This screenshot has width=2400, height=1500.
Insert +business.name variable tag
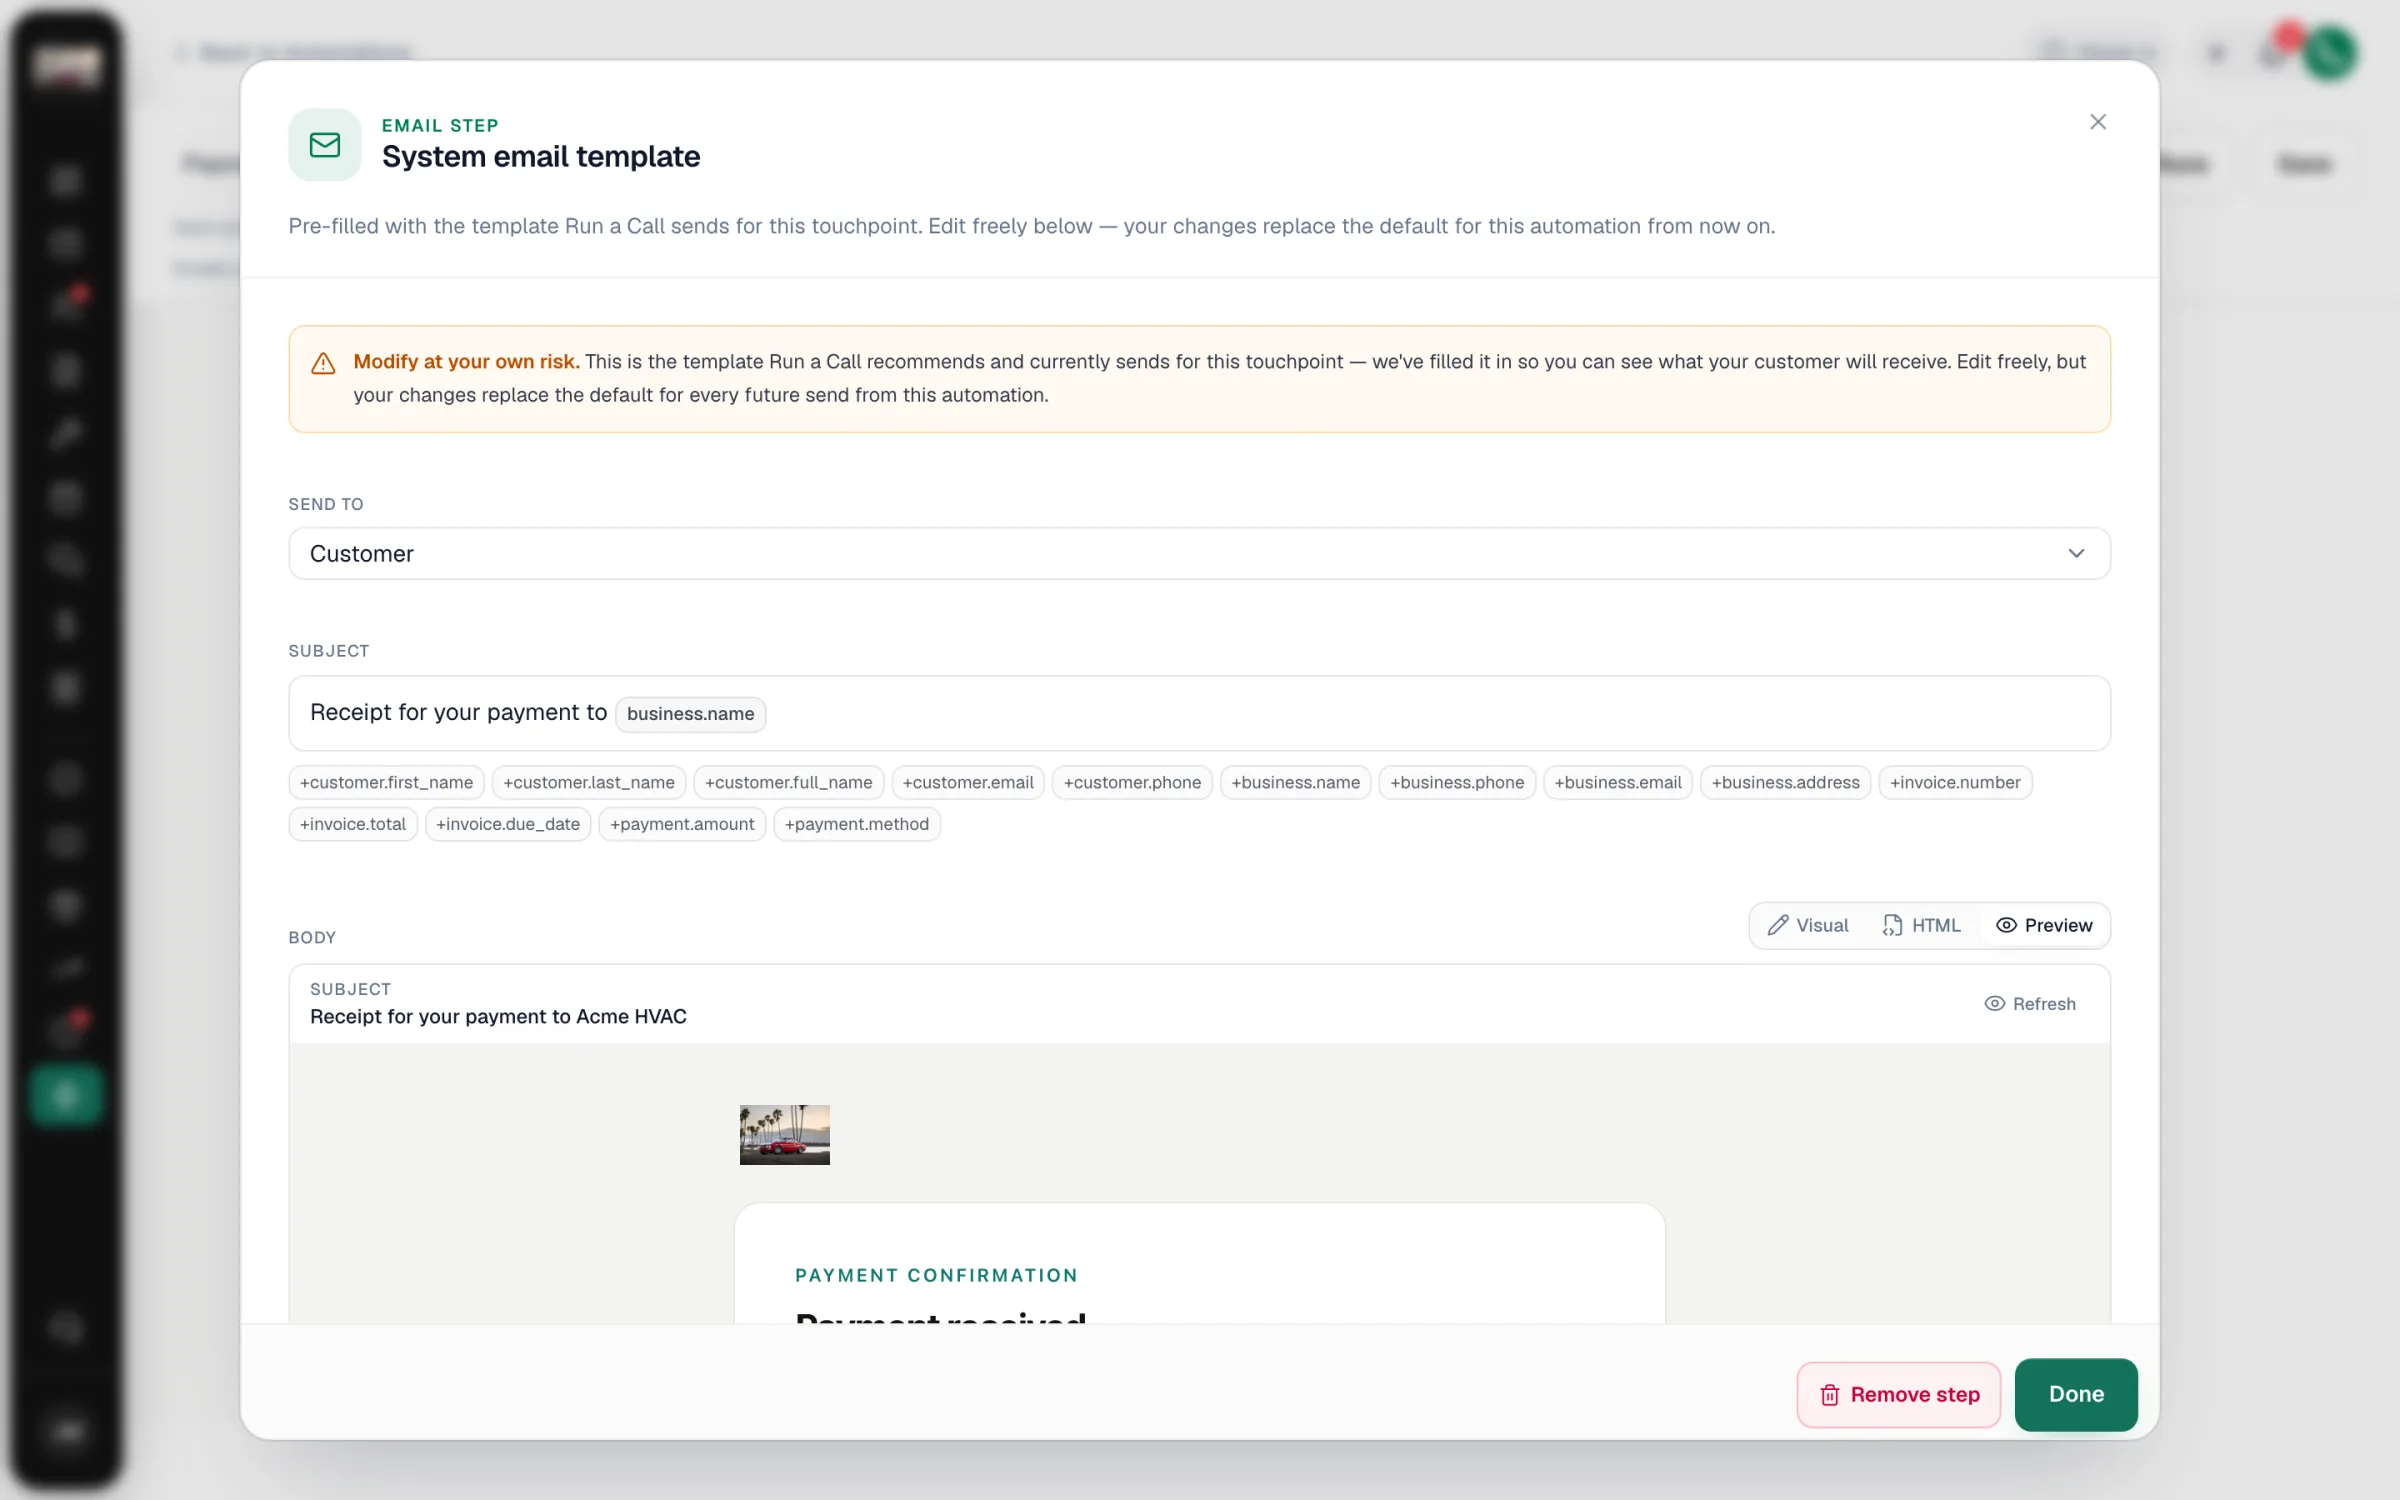1295,782
